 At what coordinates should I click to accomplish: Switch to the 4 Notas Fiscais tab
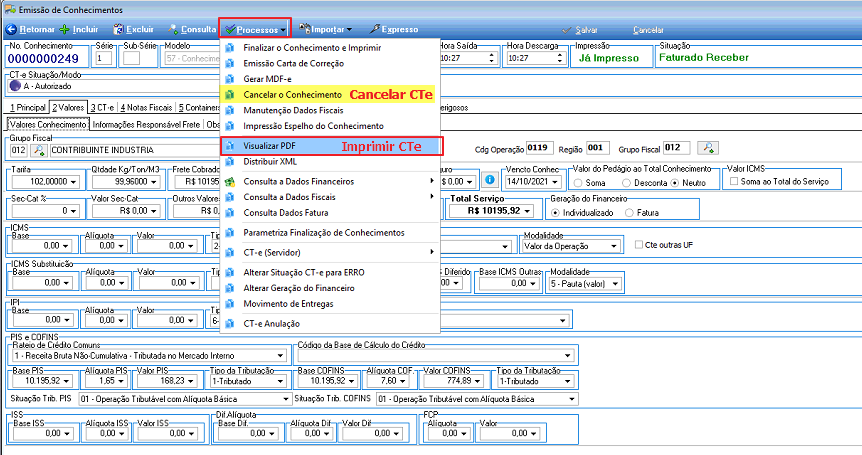[x=146, y=108]
